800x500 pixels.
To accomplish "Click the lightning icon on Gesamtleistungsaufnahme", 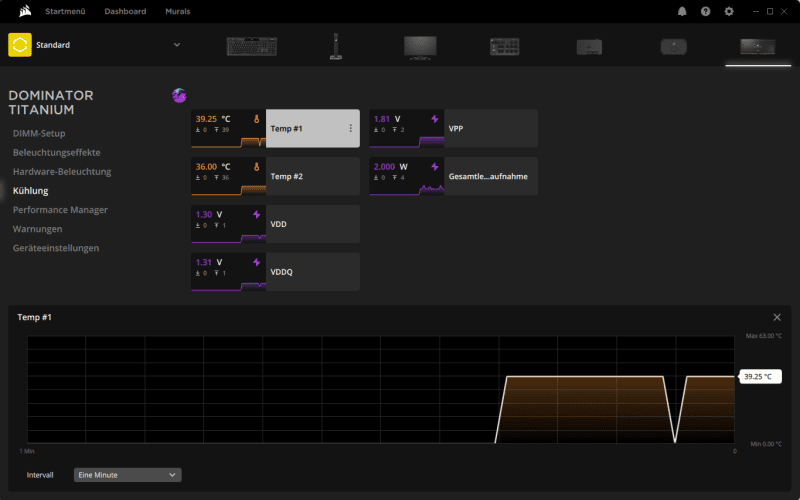I will point(435,167).
